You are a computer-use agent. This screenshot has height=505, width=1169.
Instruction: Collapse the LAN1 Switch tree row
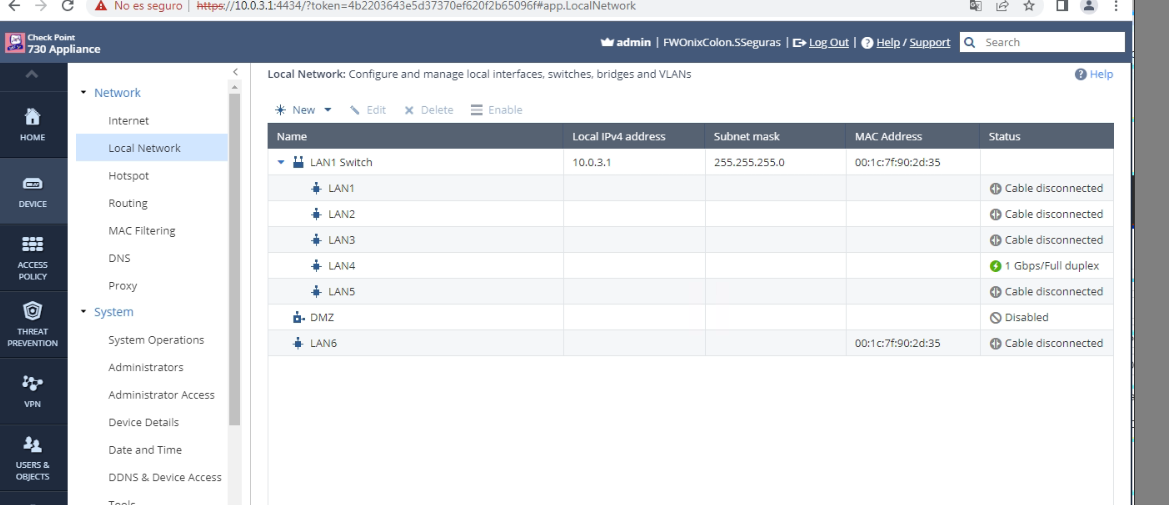pos(282,162)
